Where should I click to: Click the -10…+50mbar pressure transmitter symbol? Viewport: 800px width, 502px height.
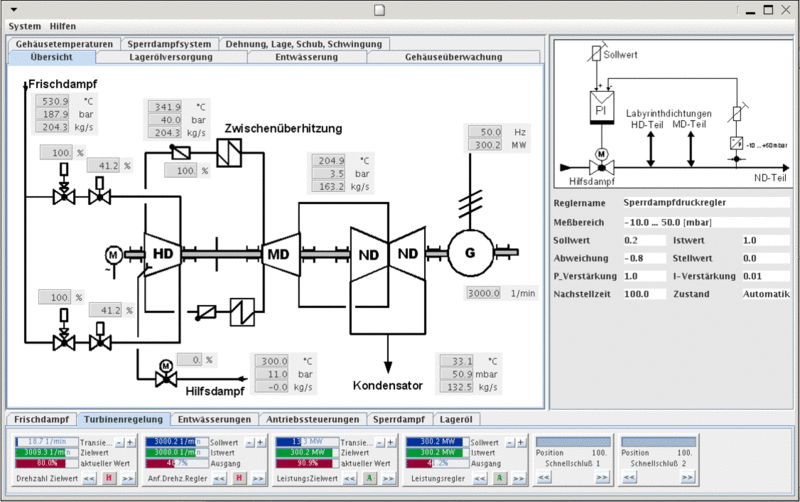pos(736,143)
